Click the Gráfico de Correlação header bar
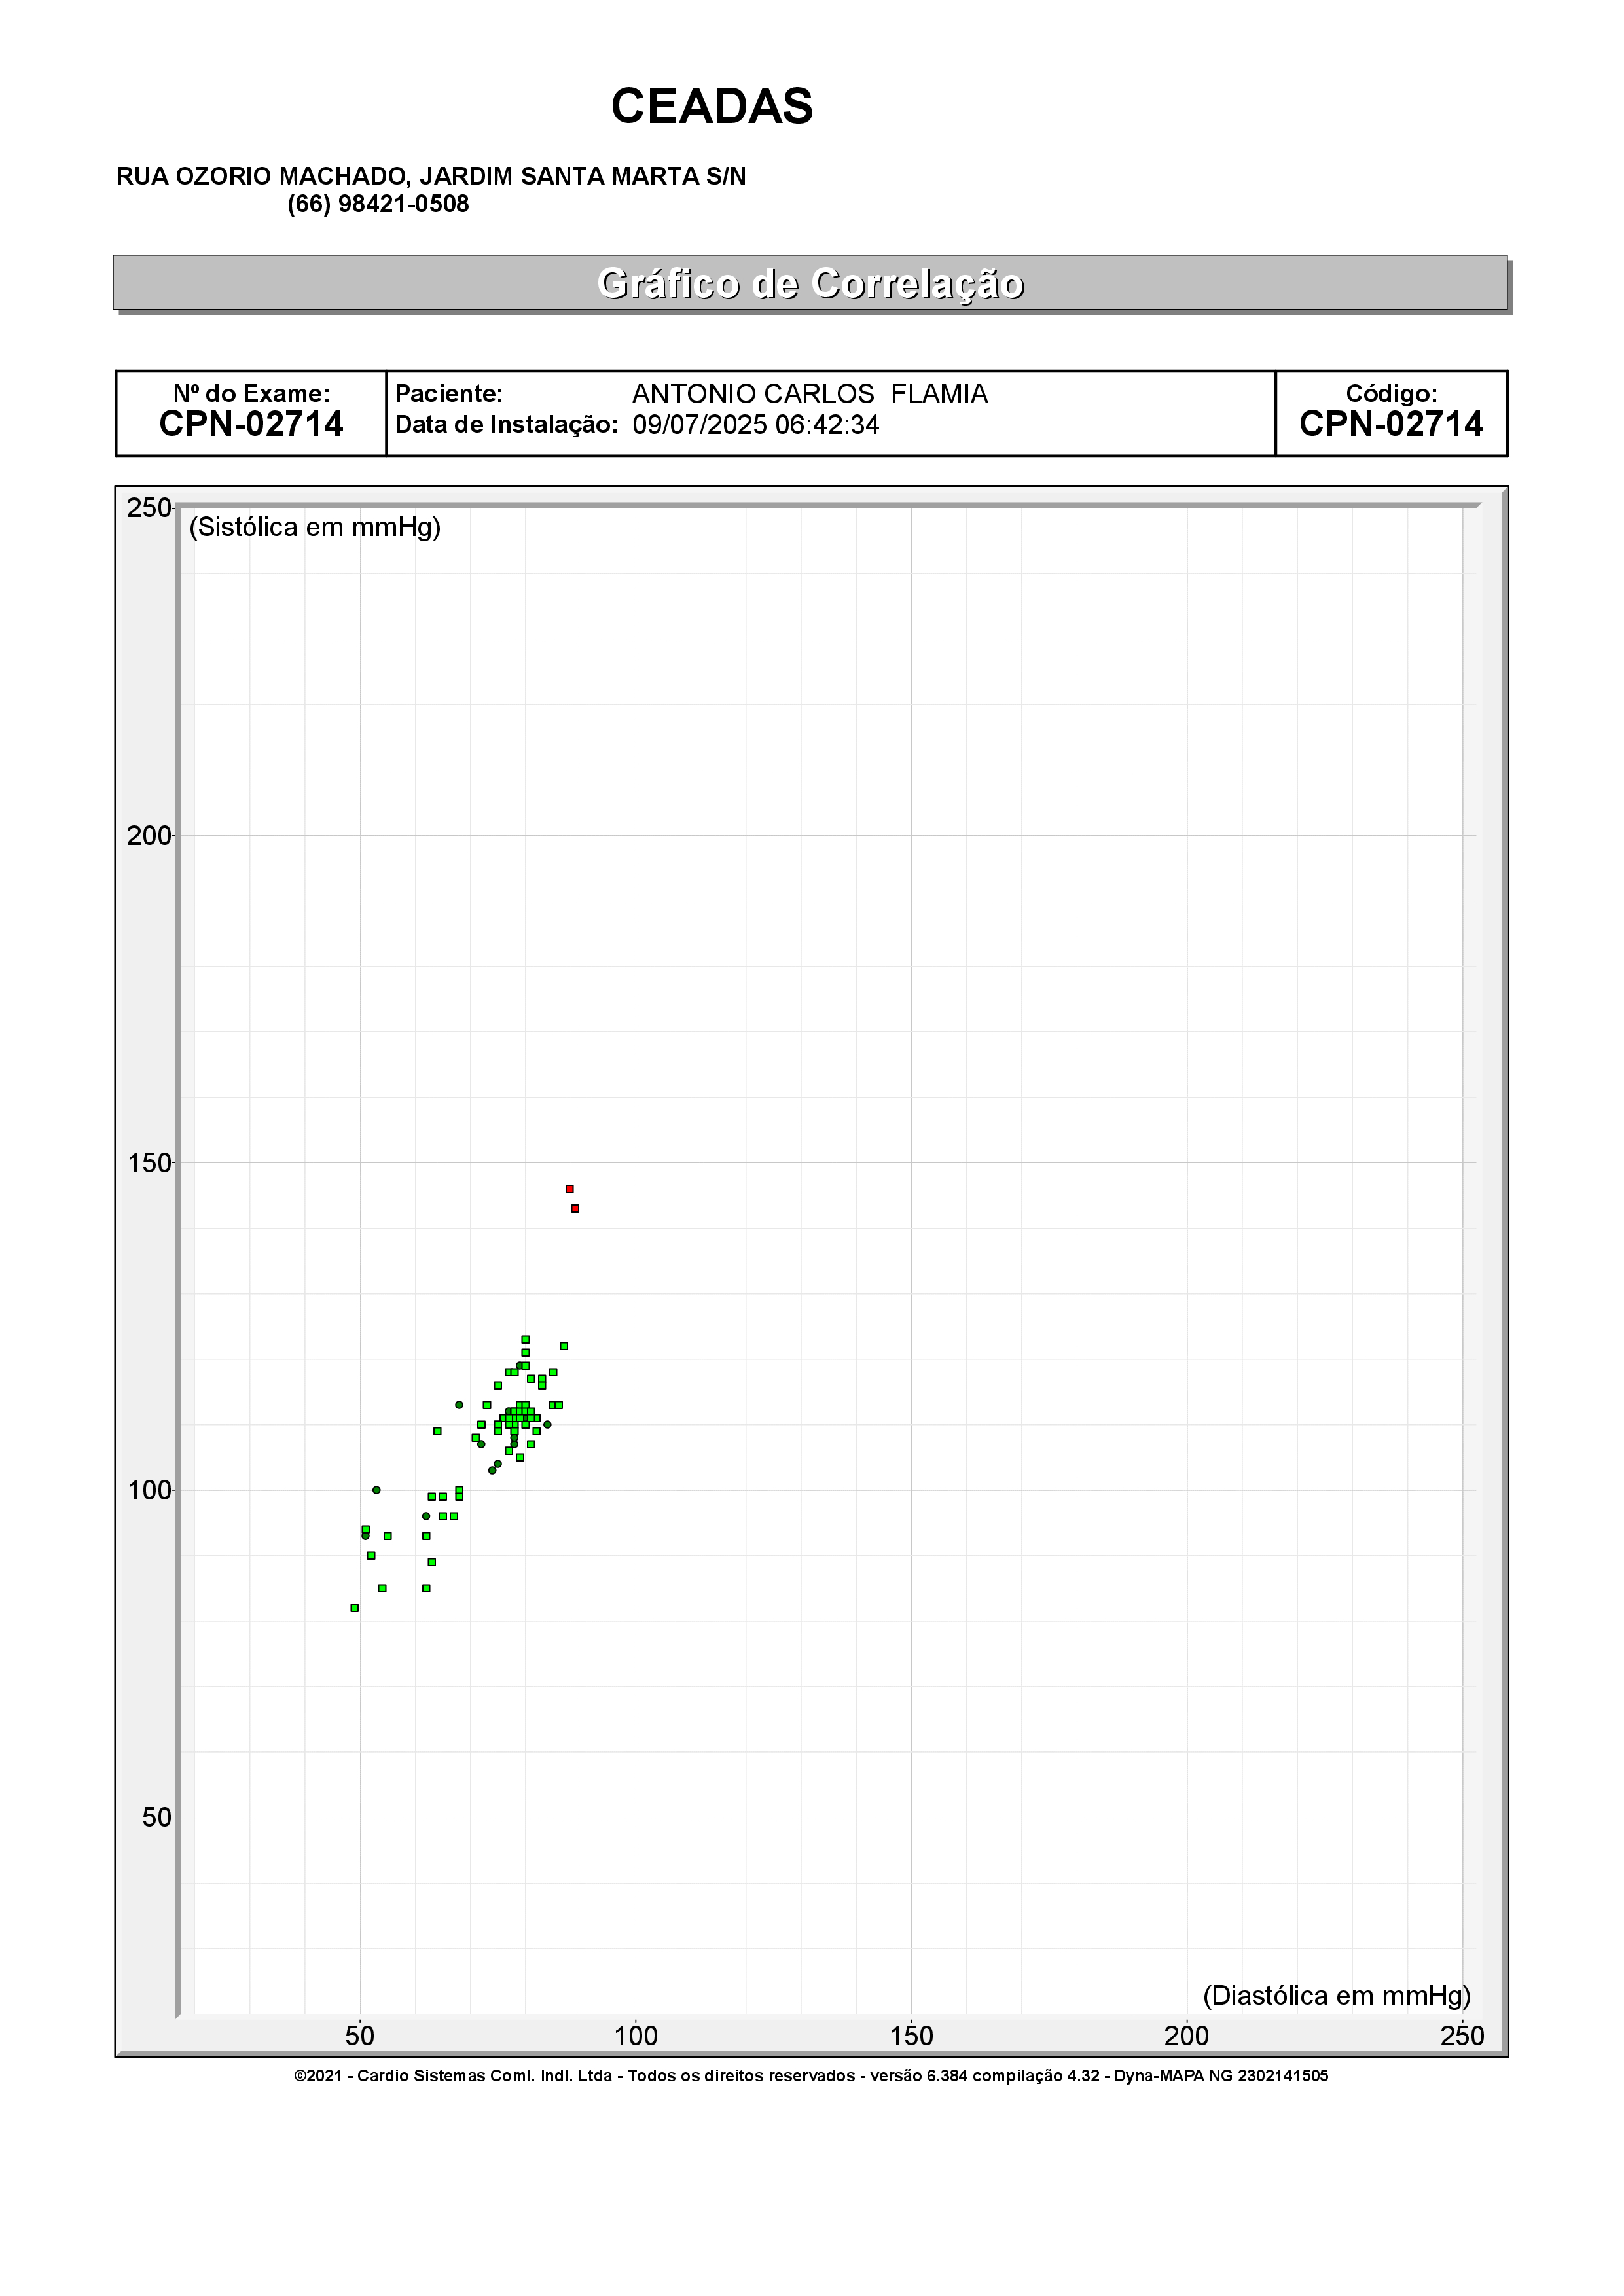1624x2296 pixels. pos(810,283)
